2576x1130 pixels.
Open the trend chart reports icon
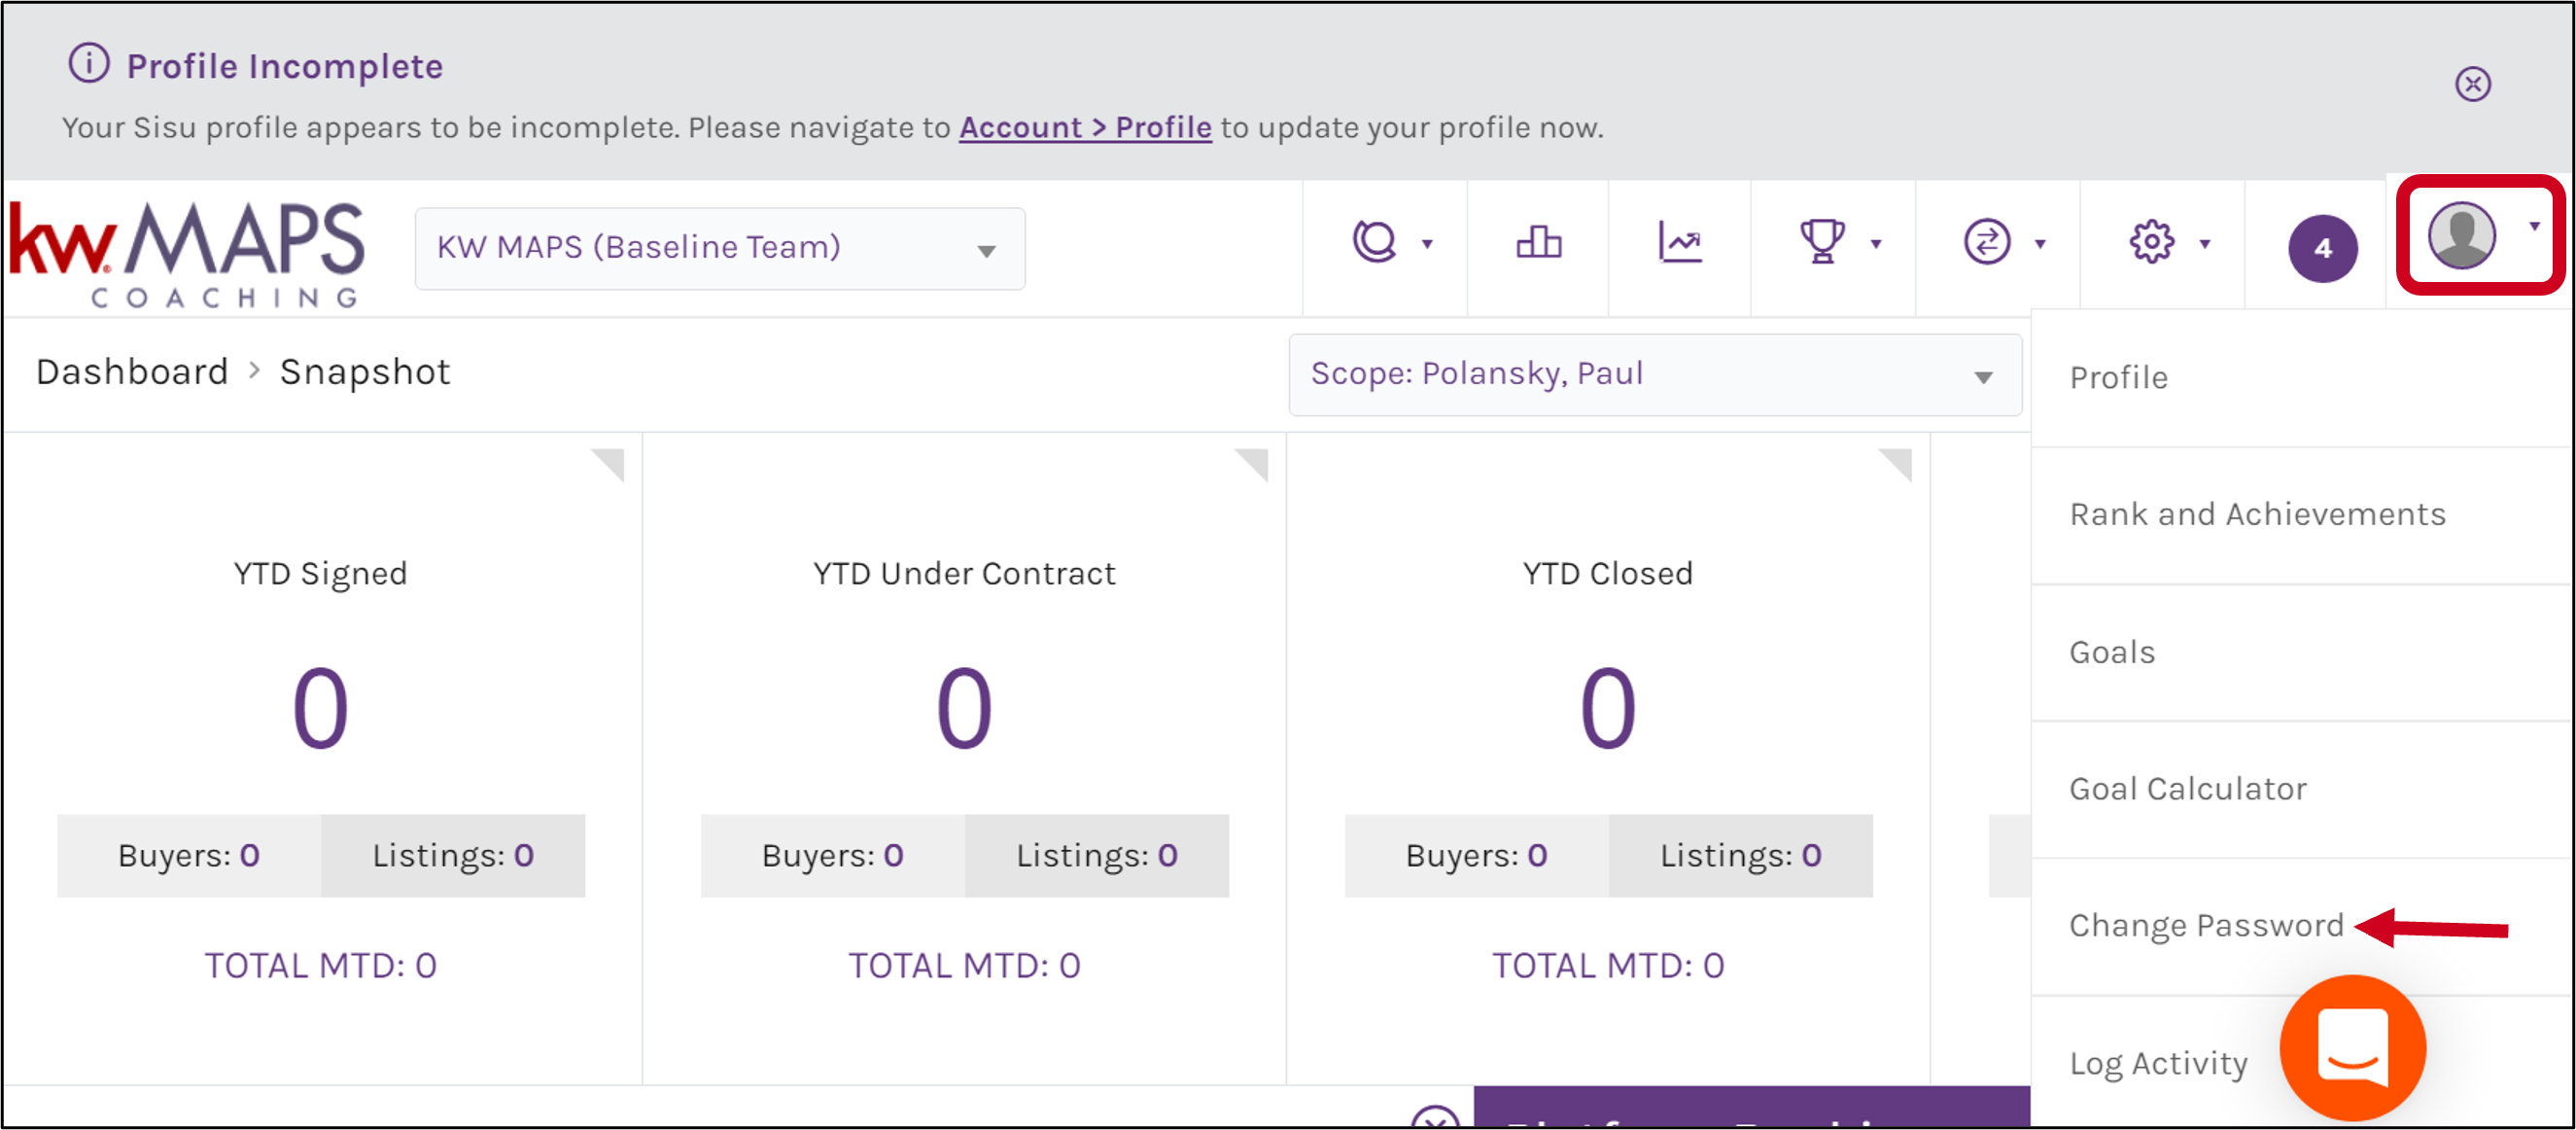[x=1680, y=243]
